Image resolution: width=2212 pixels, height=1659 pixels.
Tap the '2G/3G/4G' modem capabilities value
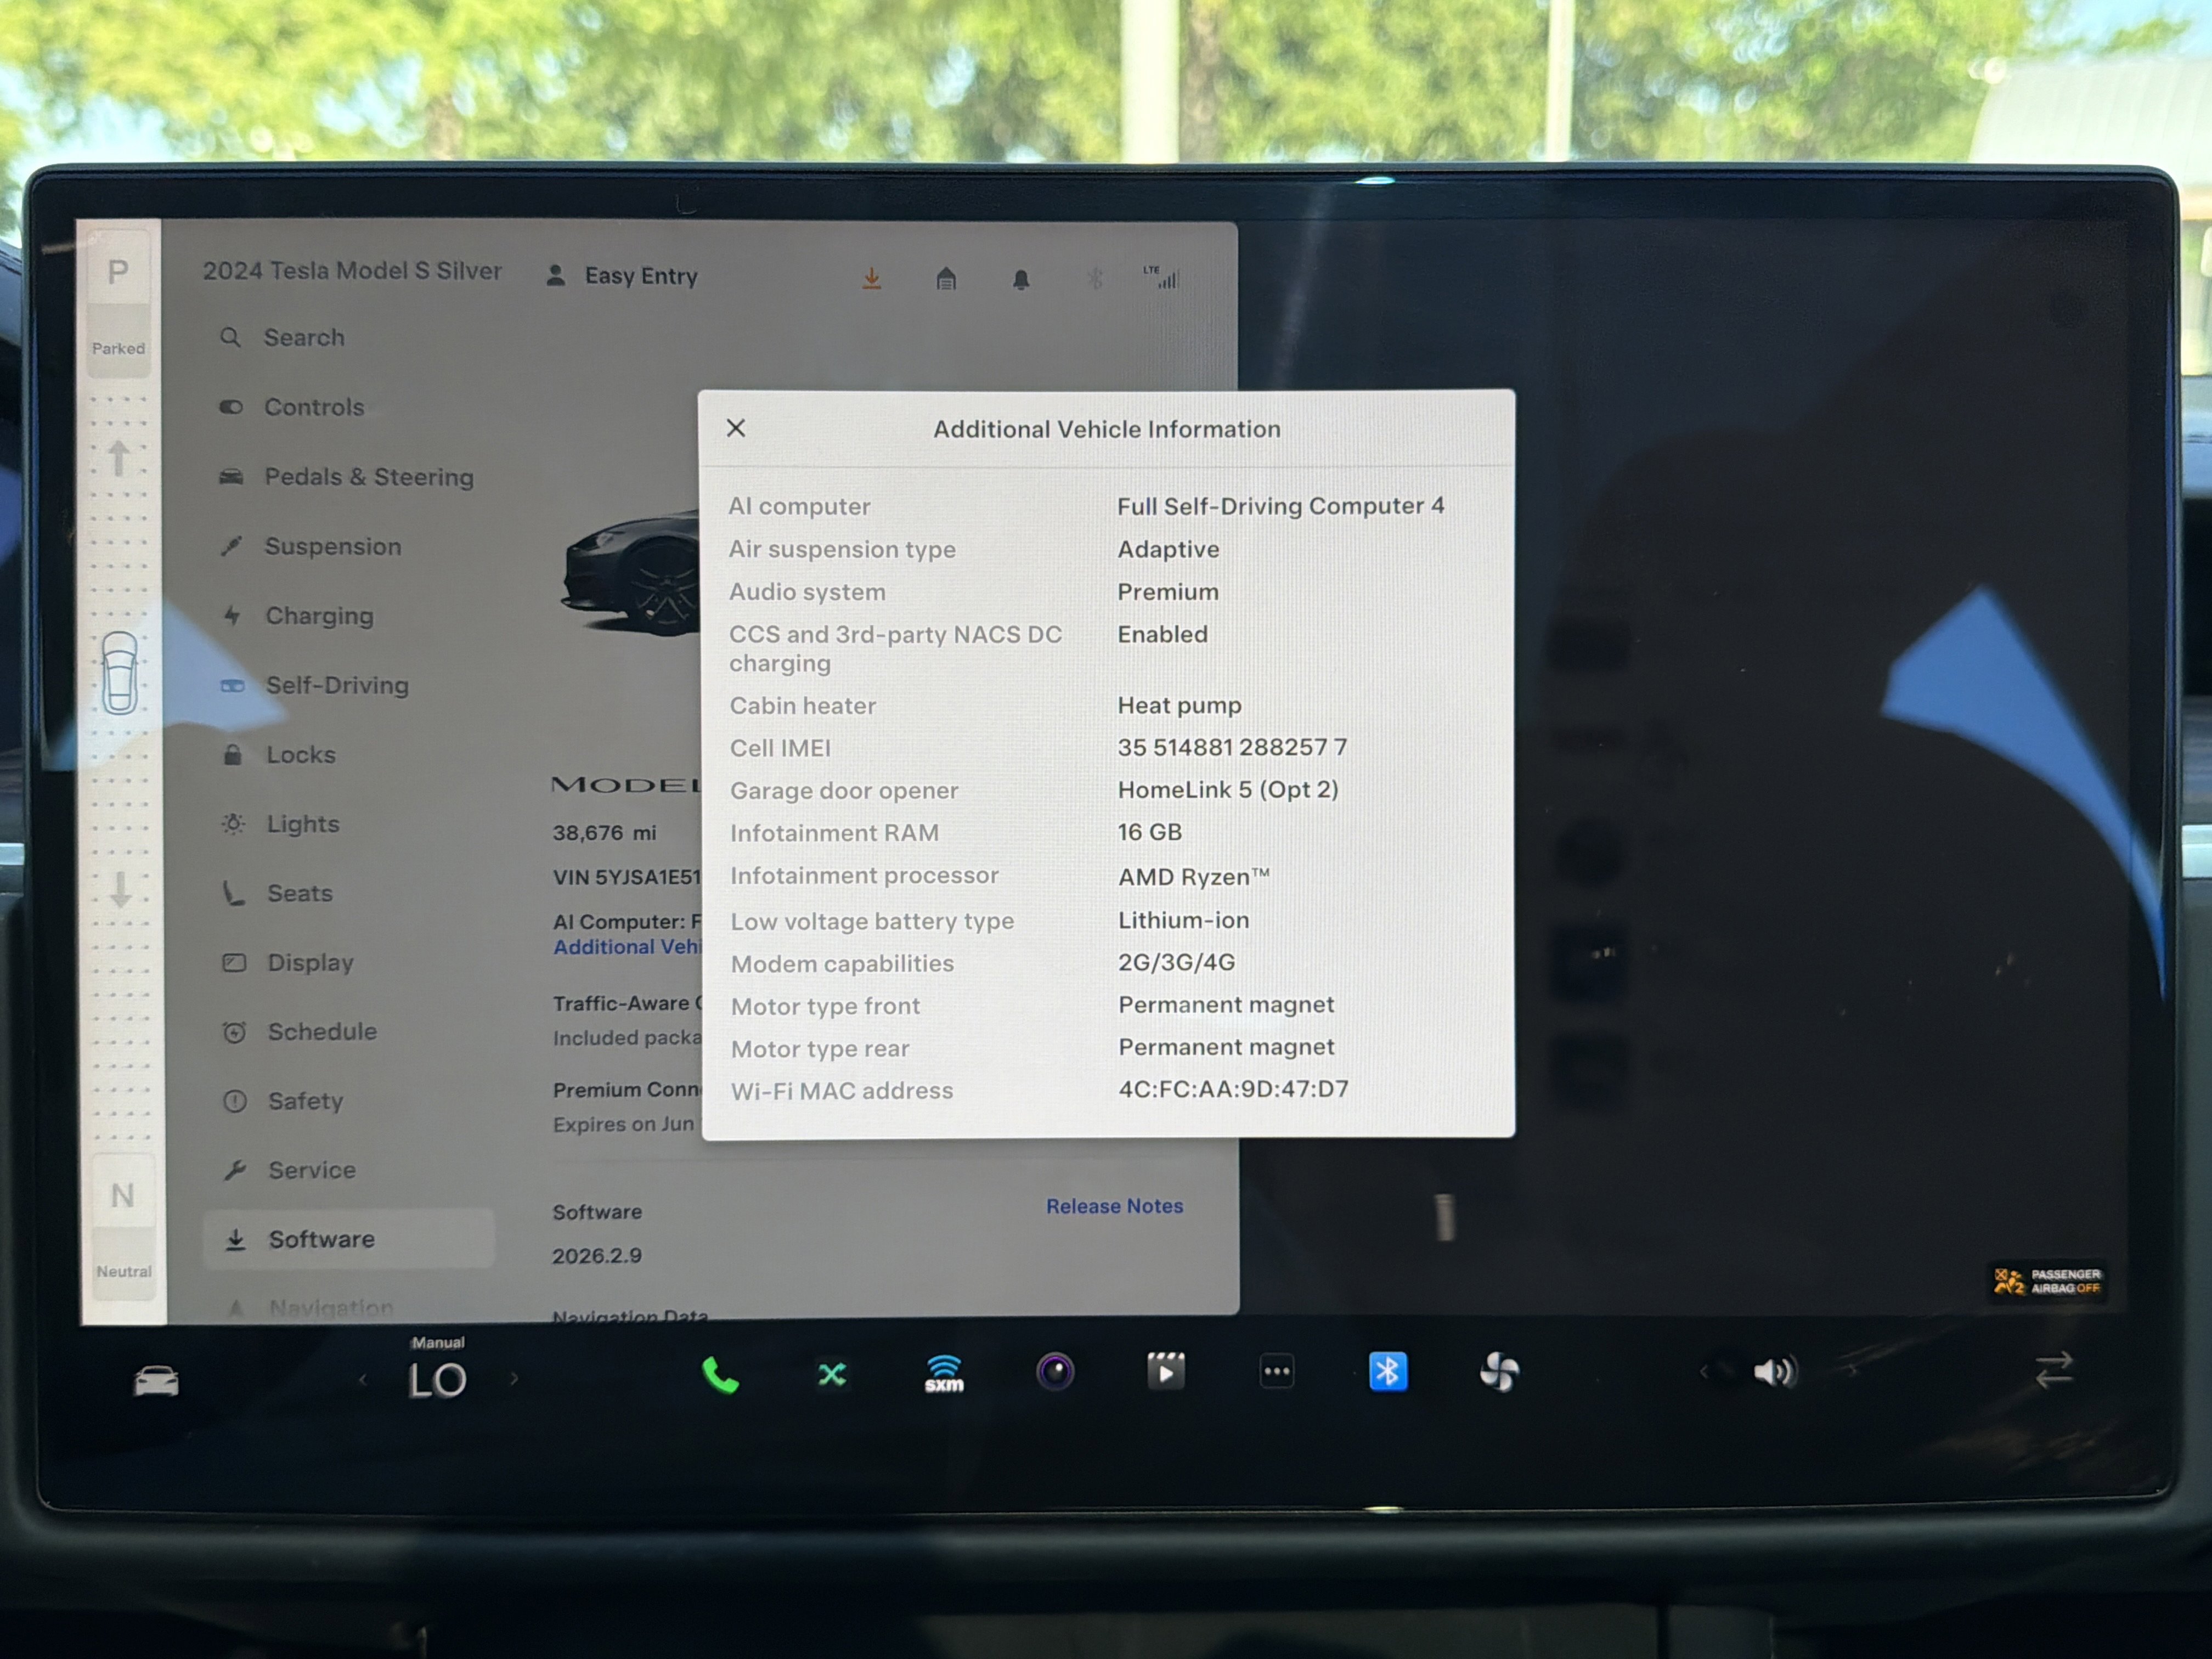1177,962
